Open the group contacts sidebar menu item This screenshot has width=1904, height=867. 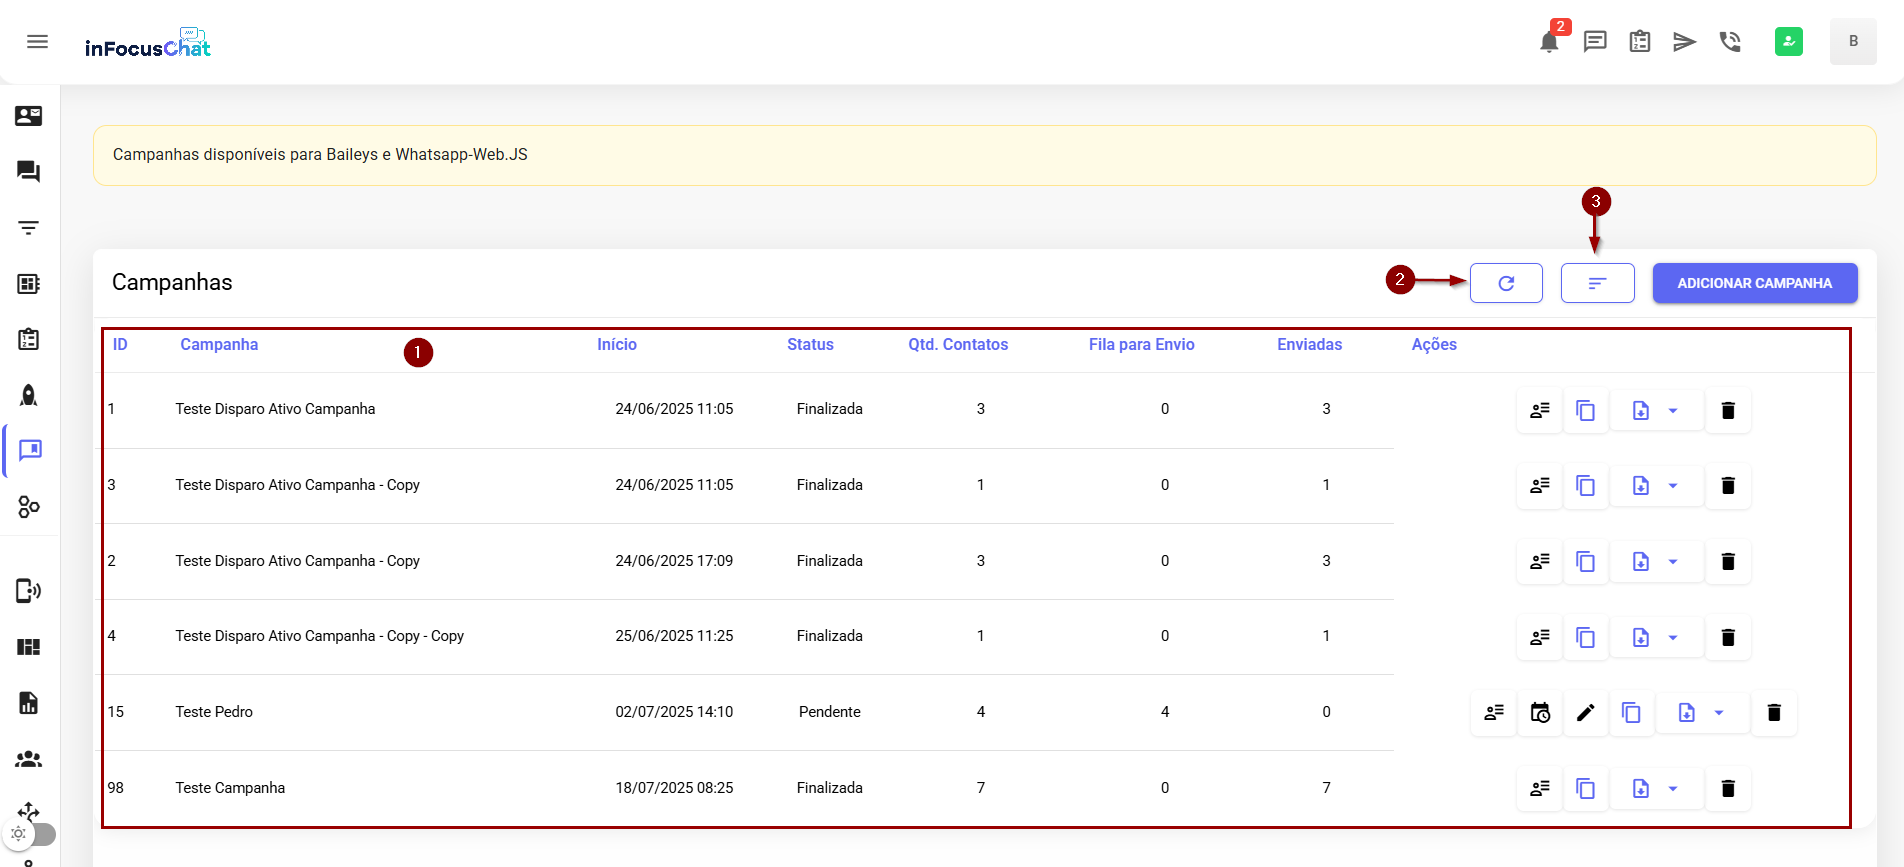pyautogui.click(x=29, y=759)
